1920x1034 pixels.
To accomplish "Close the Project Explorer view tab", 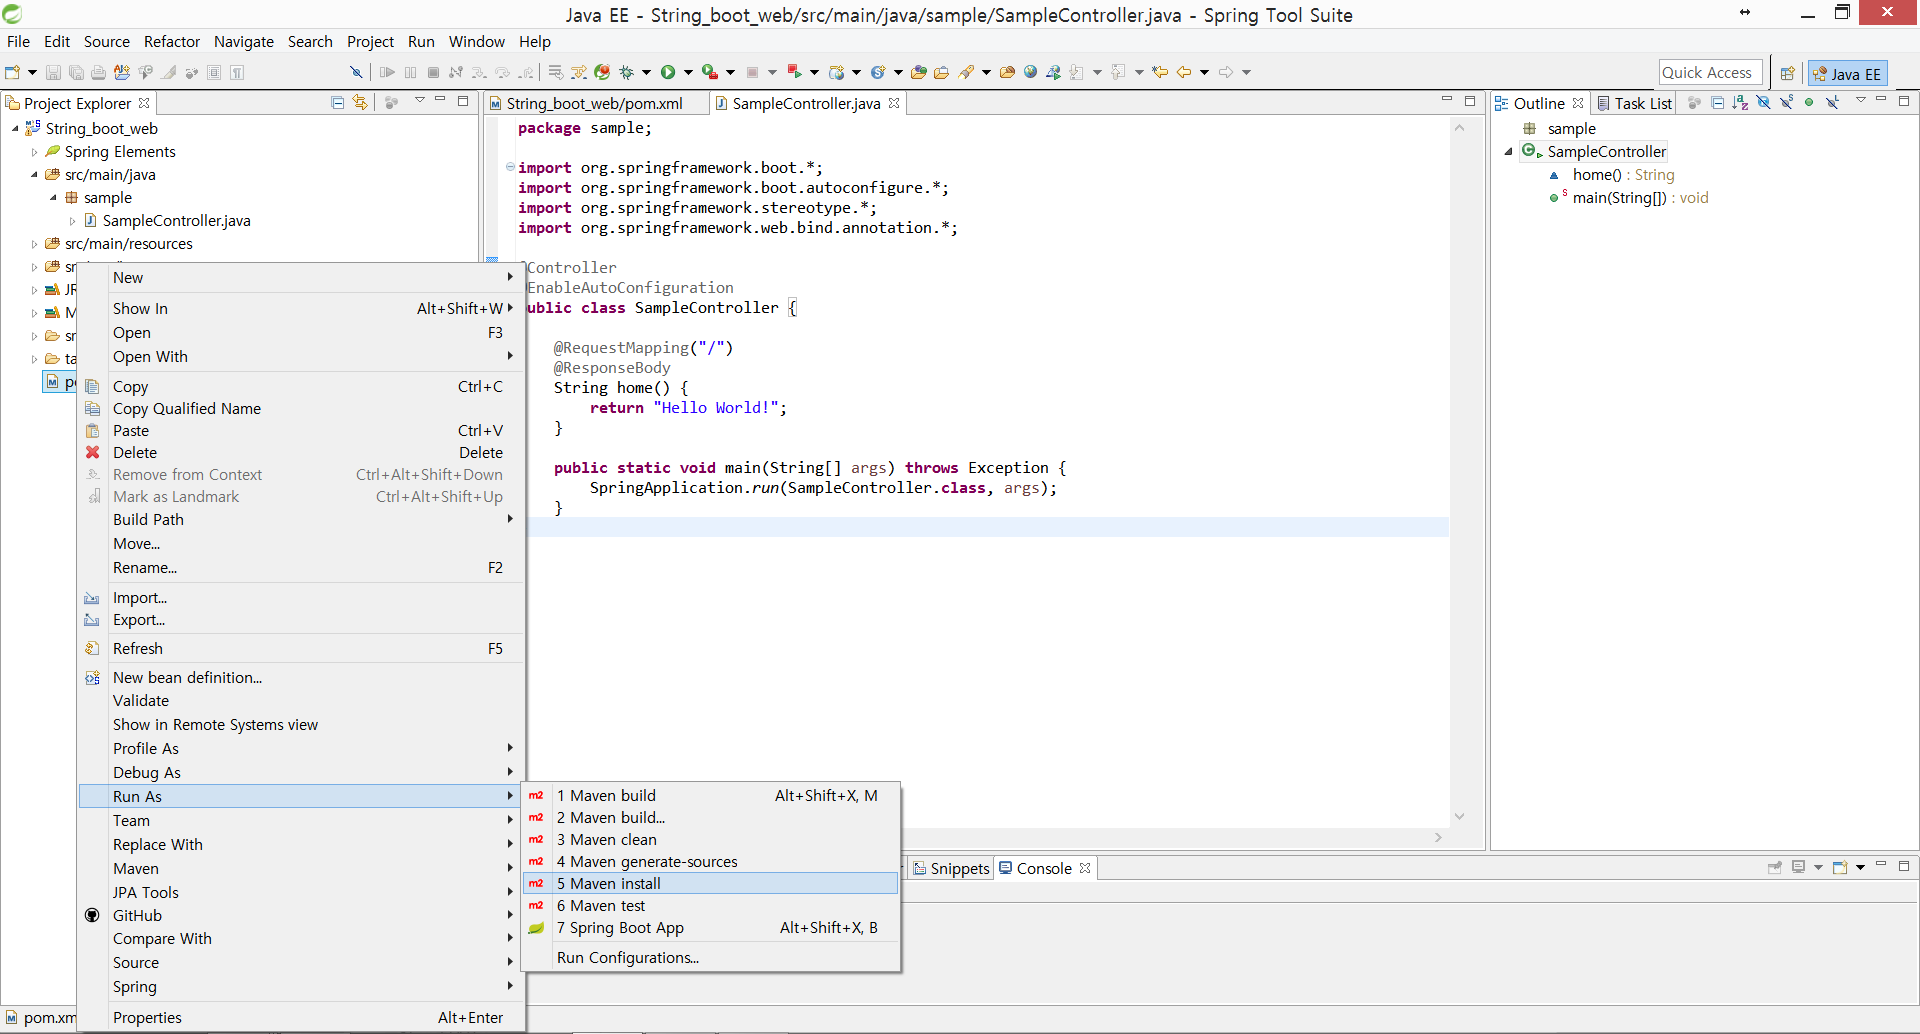I will tap(144, 103).
